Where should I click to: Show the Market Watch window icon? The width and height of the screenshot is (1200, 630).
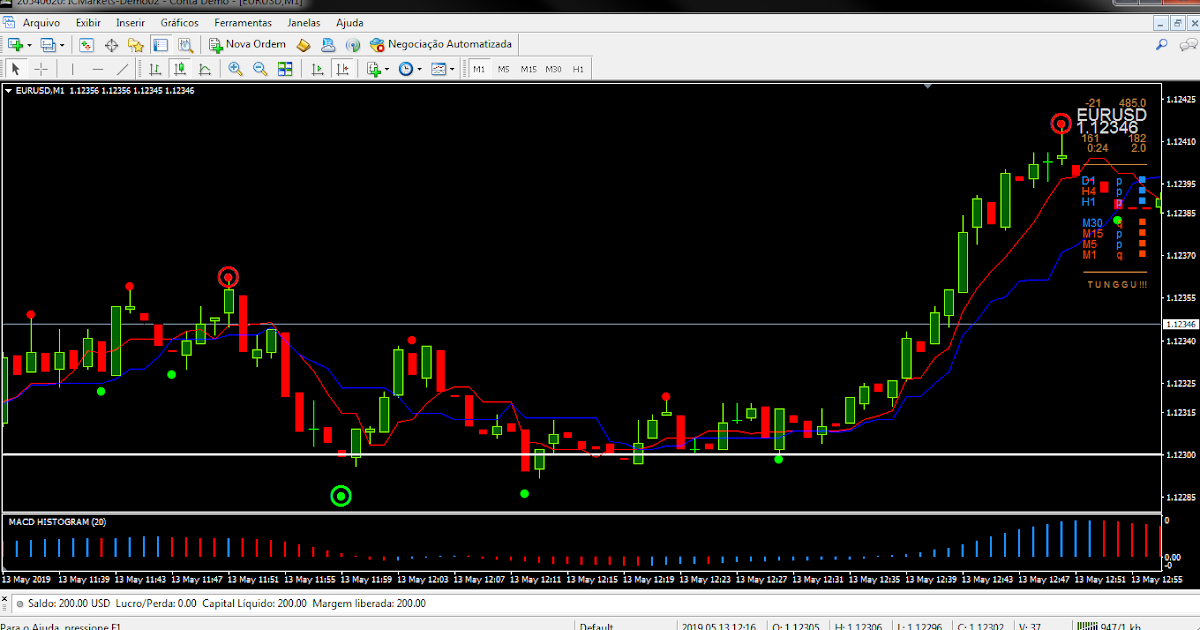tap(87, 45)
